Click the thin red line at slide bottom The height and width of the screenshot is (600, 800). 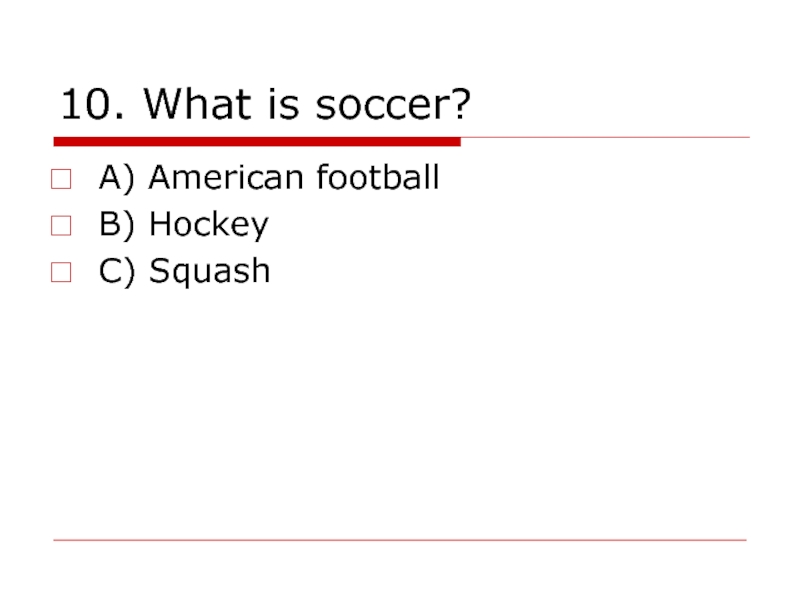coord(400,541)
